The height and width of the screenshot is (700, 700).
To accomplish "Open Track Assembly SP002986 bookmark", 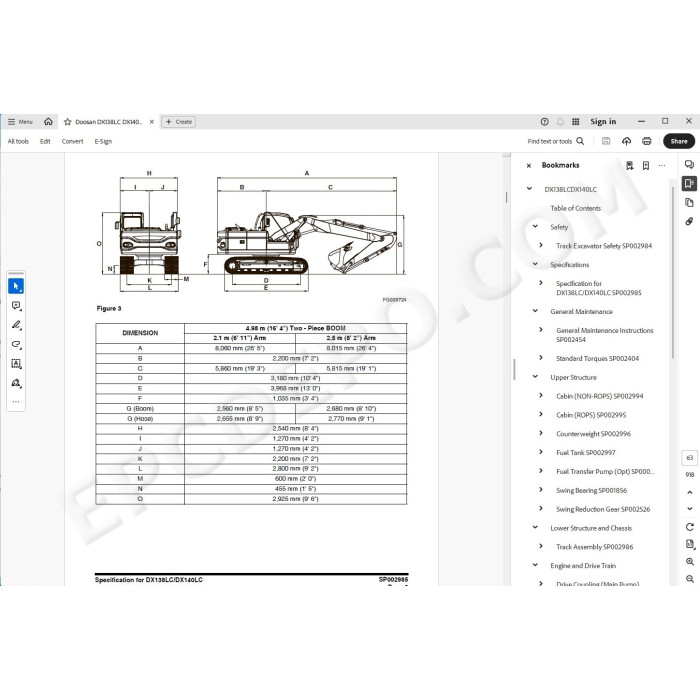I will (594, 546).
